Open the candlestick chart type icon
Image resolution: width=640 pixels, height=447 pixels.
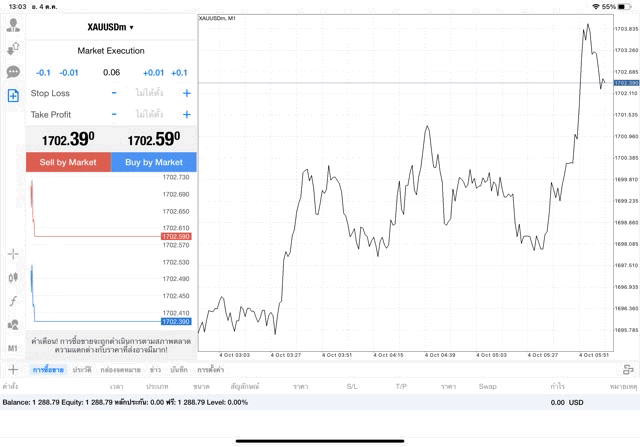[x=13, y=277]
